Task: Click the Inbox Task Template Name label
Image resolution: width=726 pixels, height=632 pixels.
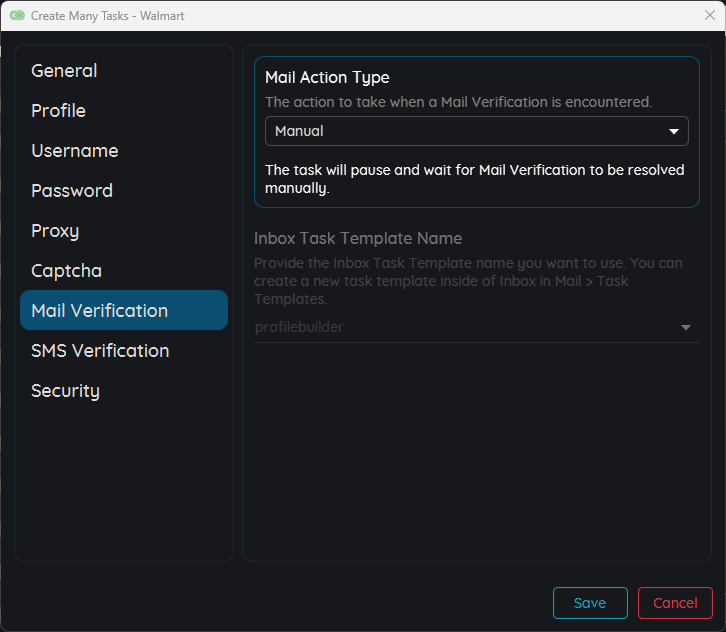Action: [358, 239]
